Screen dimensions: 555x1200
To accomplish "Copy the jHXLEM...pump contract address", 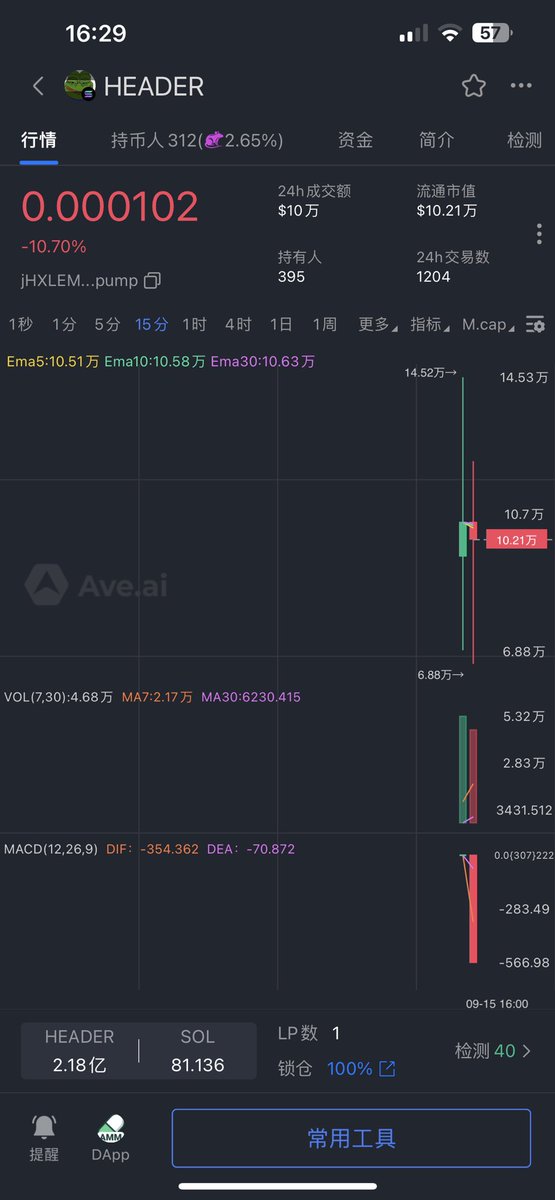I will tap(152, 280).
